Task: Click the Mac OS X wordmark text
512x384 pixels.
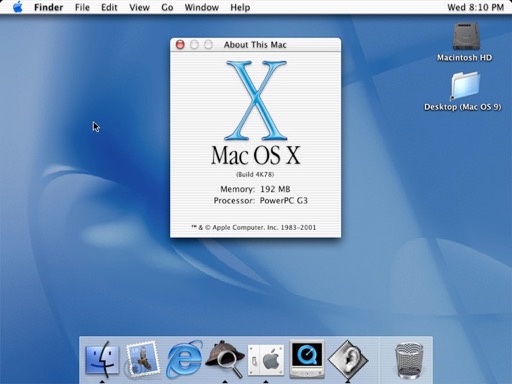Action: pyautogui.click(x=256, y=155)
